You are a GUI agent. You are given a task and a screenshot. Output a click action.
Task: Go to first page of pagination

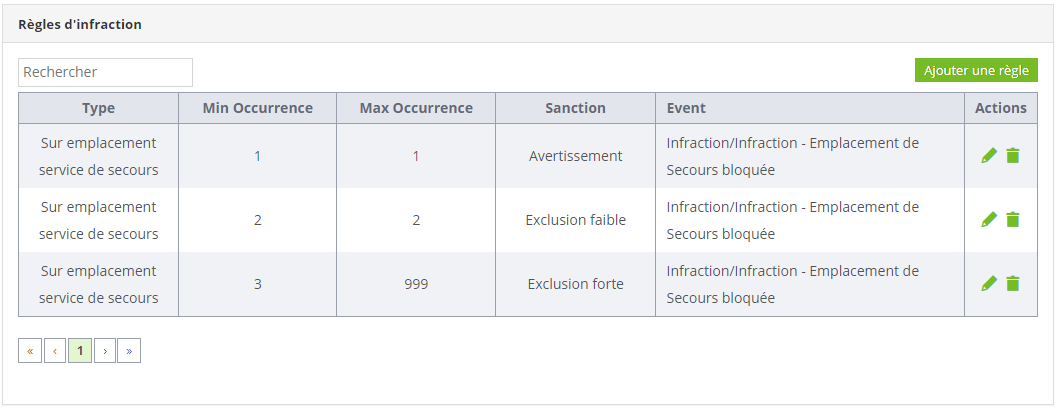coord(30,351)
